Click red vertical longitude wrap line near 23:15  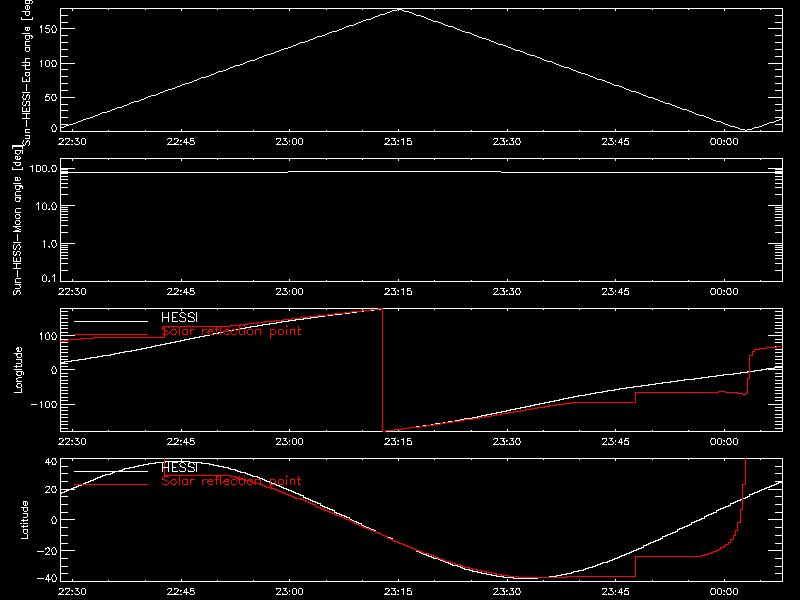click(x=382, y=370)
